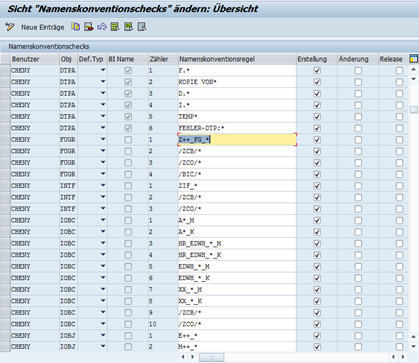Open Def.Typ dropdown for rule I.*
The image size is (419, 363).
pyautogui.click(x=103, y=105)
